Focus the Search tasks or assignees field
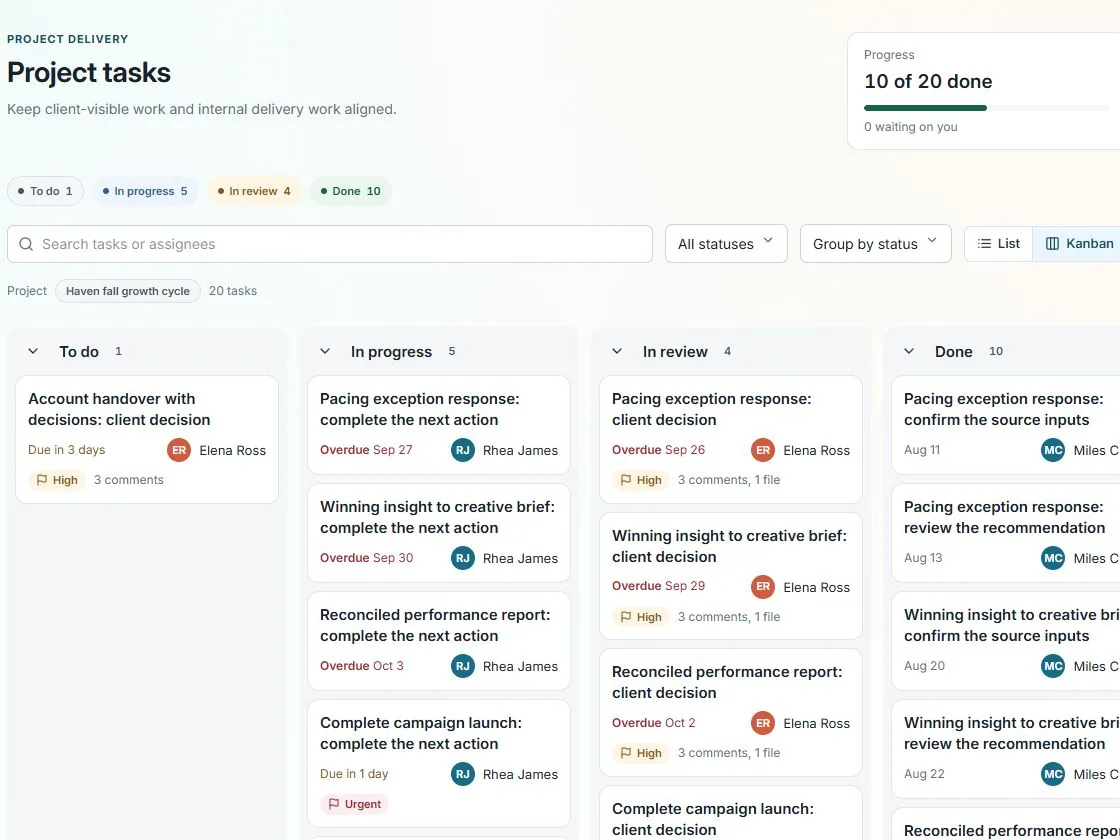Image resolution: width=1120 pixels, height=840 pixels. click(x=330, y=244)
